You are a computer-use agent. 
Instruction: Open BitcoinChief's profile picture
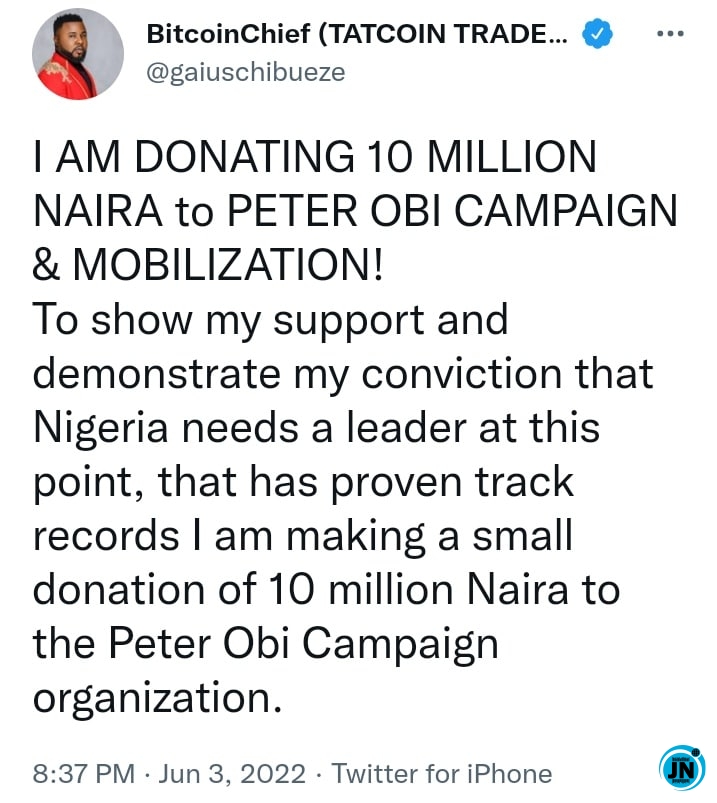[78, 55]
